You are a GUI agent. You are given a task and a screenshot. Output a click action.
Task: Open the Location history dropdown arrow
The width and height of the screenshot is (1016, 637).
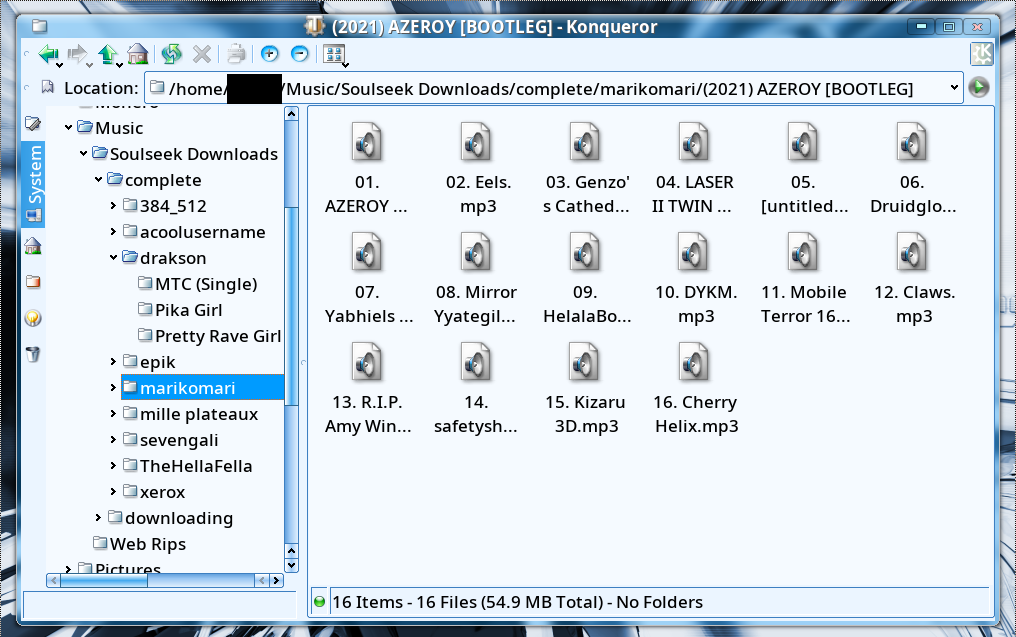[x=954, y=87]
